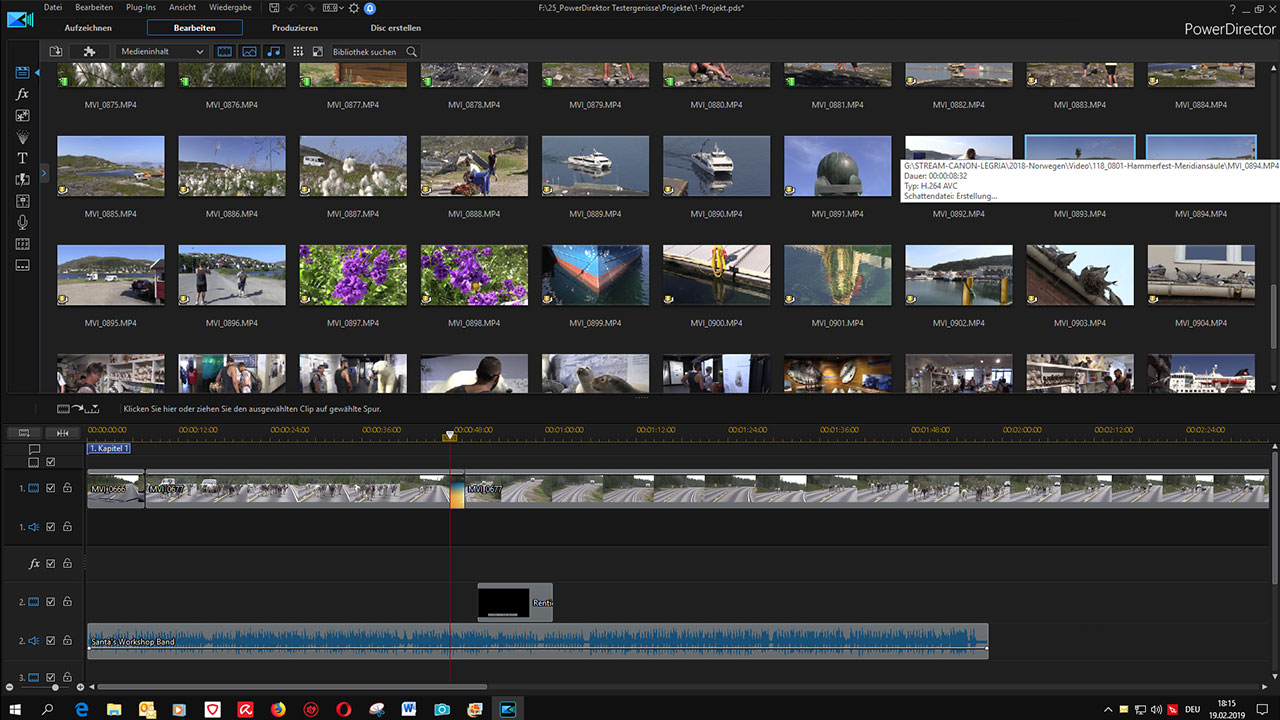
Task: Open the Wiedergabe menu
Action: point(230,8)
